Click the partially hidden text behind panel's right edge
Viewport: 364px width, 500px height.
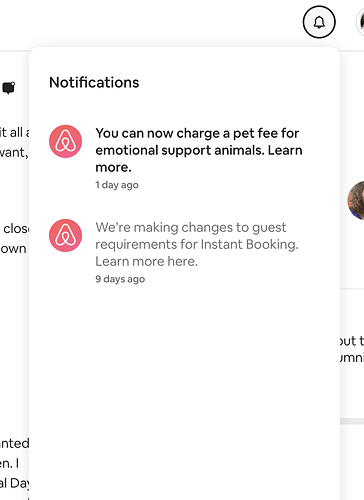click(x=352, y=349)
